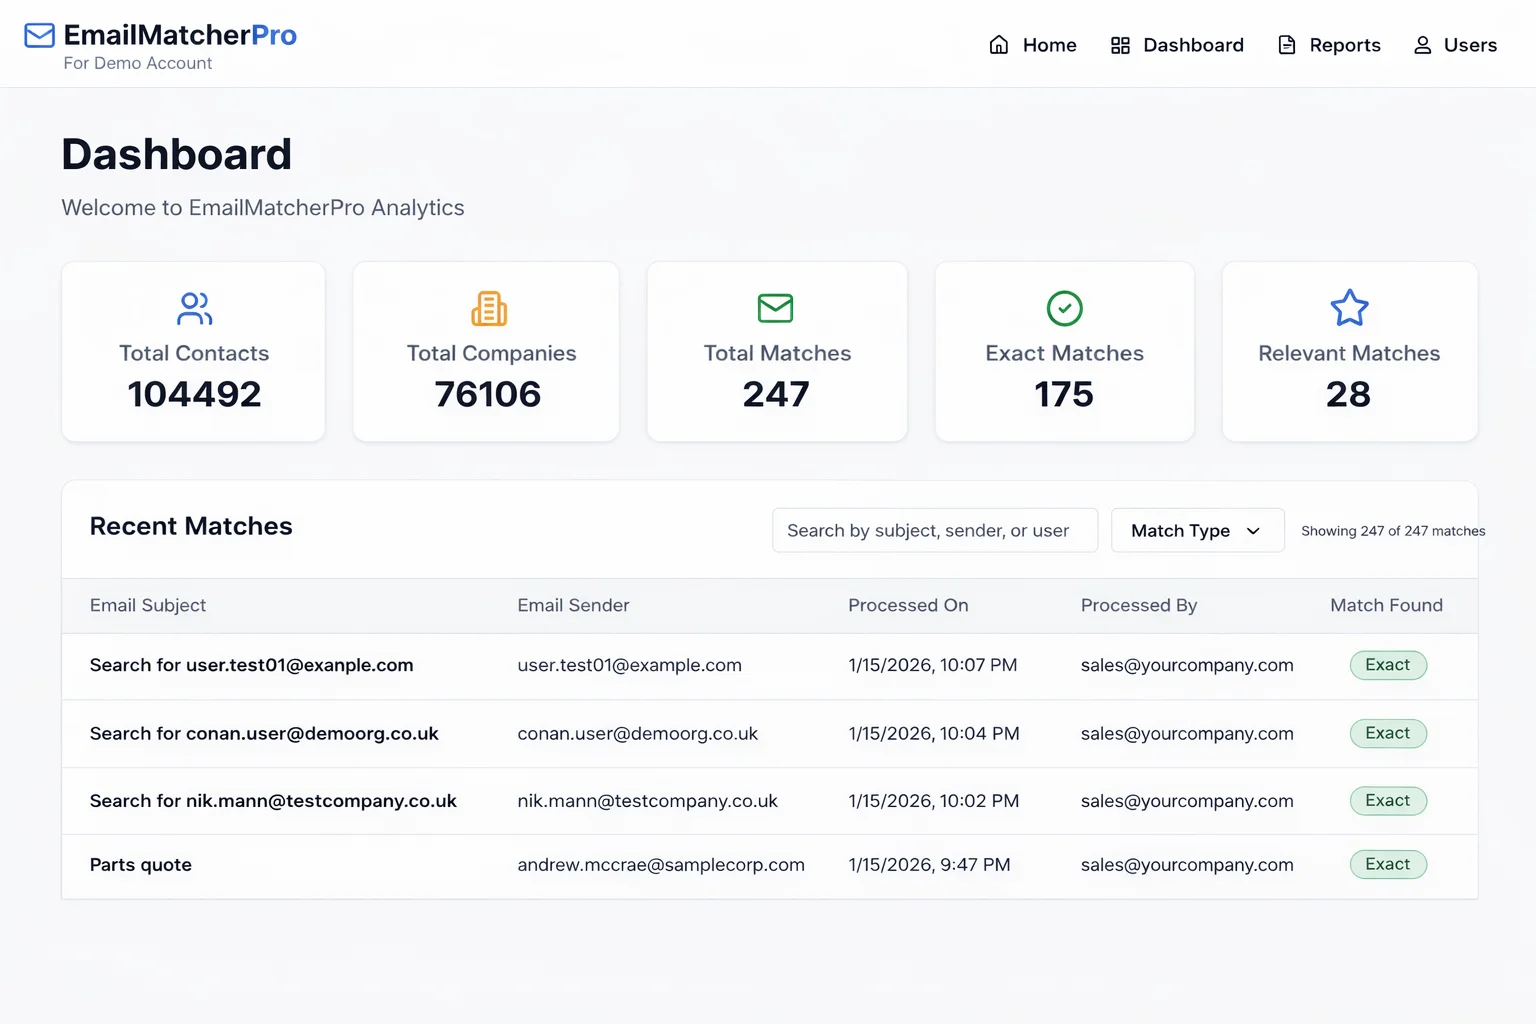The width and height of the screenshot is (1536, 1024).
Task: Sort by Email Sender column header
Action: click(573, 605)
